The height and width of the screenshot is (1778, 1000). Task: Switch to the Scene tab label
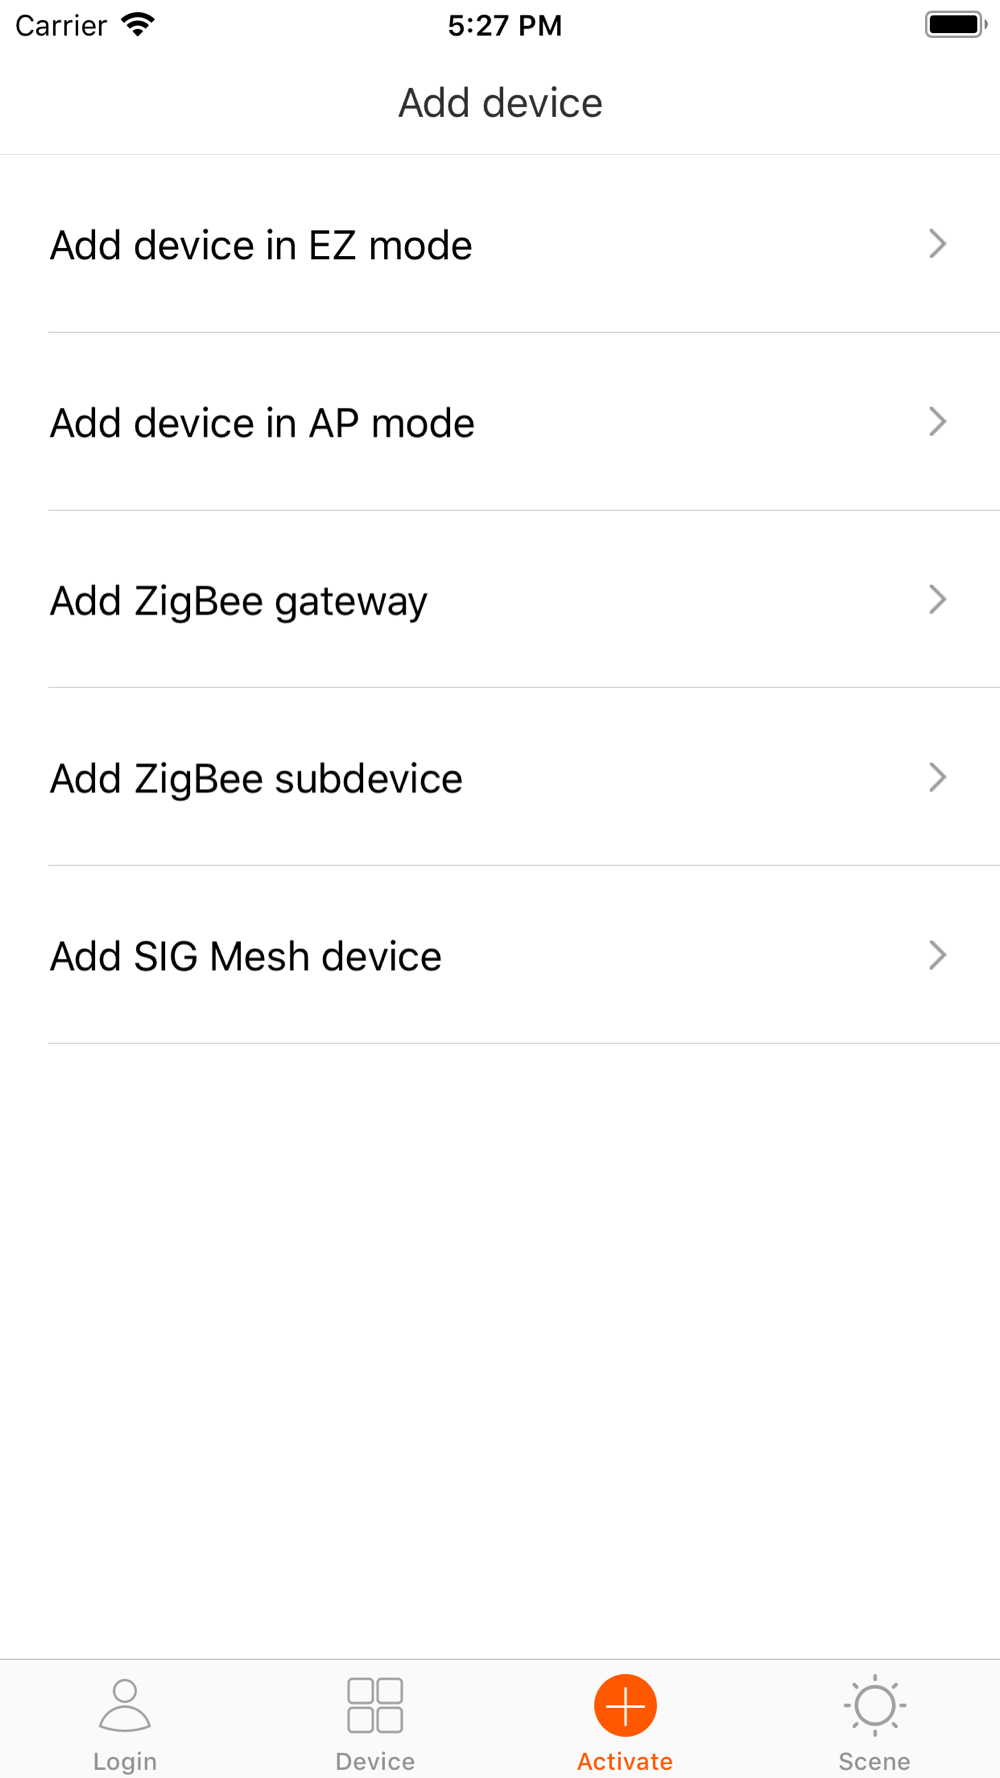point(875,1761)
